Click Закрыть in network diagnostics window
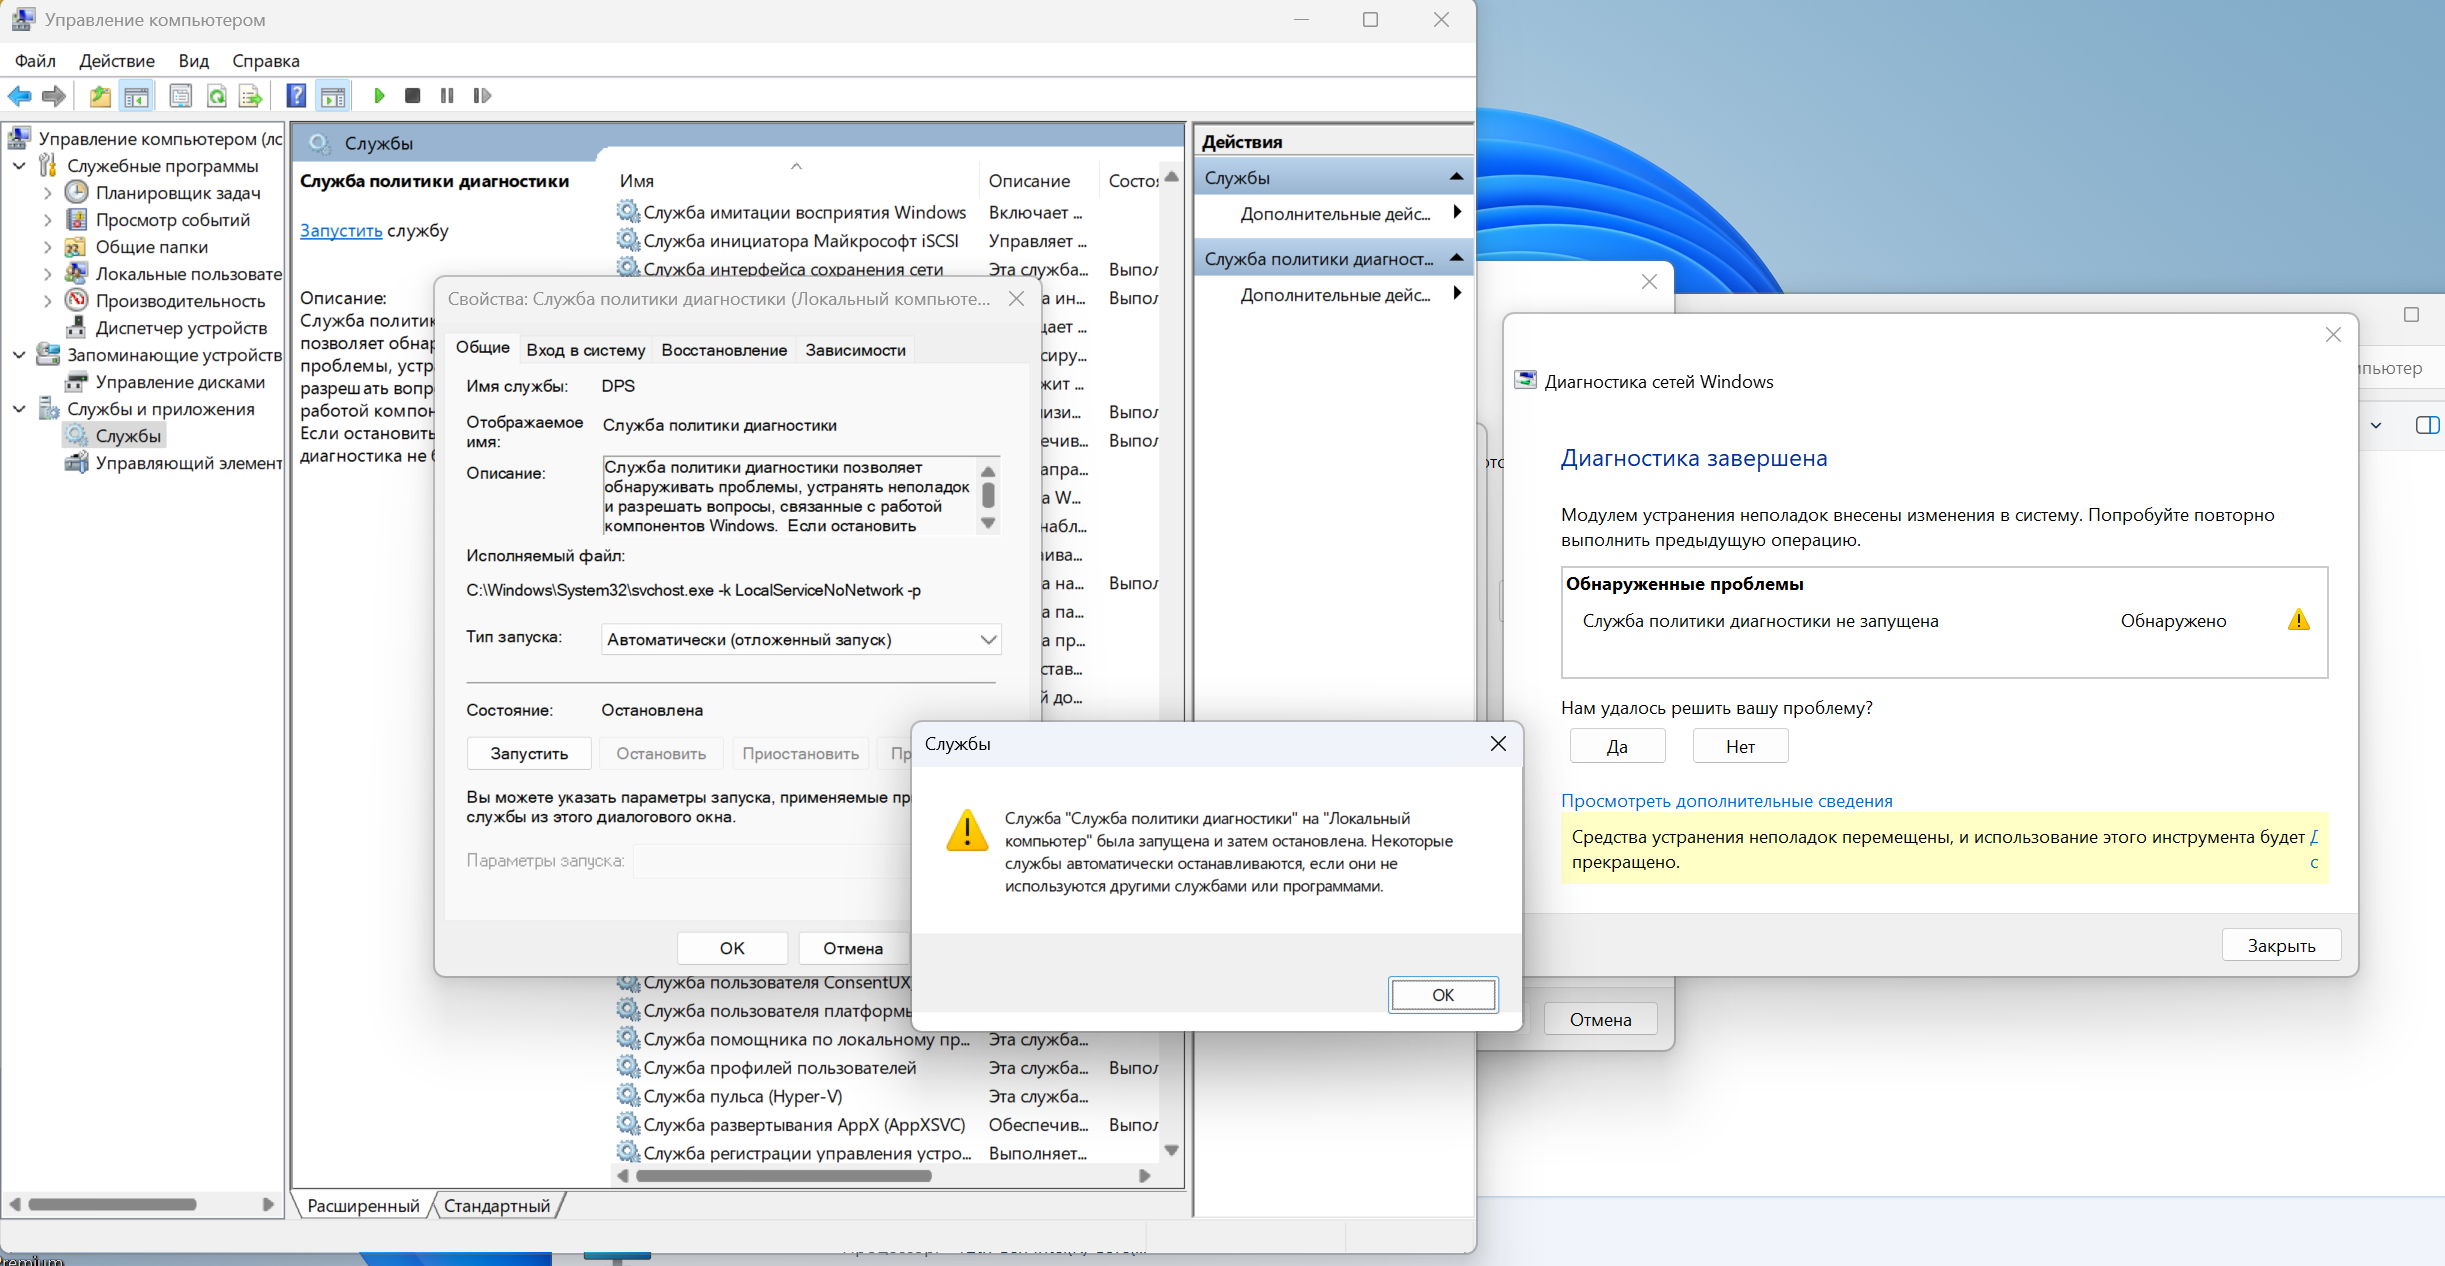 (x=2281, y=945)
